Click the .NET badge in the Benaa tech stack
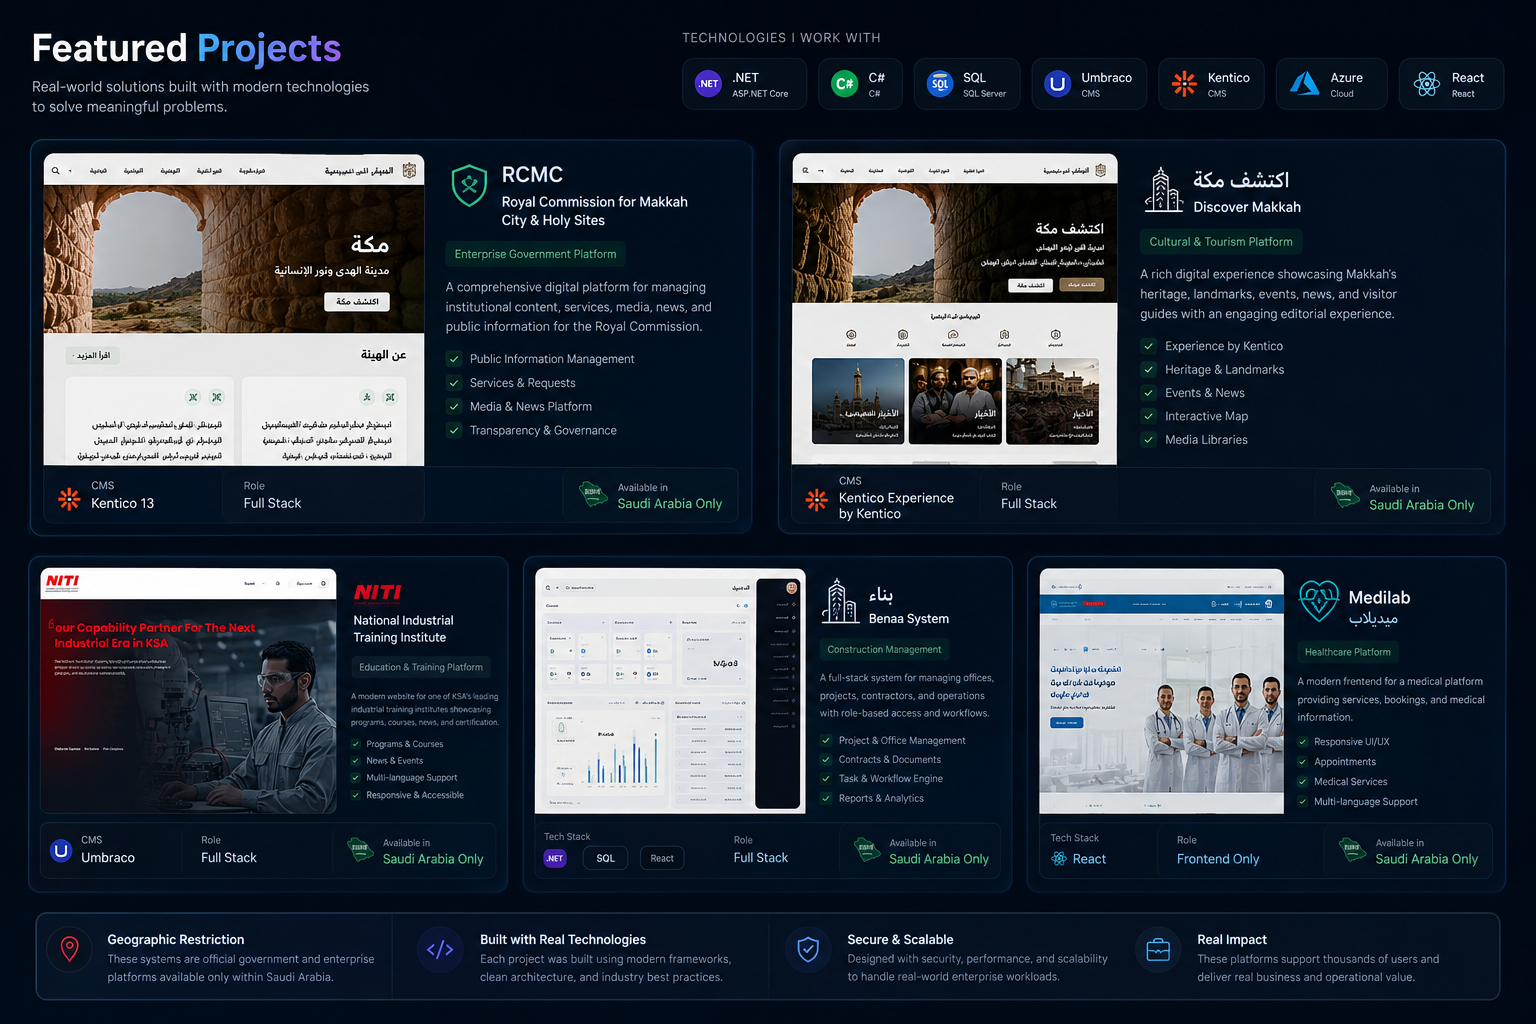 [x=555, y=858]
